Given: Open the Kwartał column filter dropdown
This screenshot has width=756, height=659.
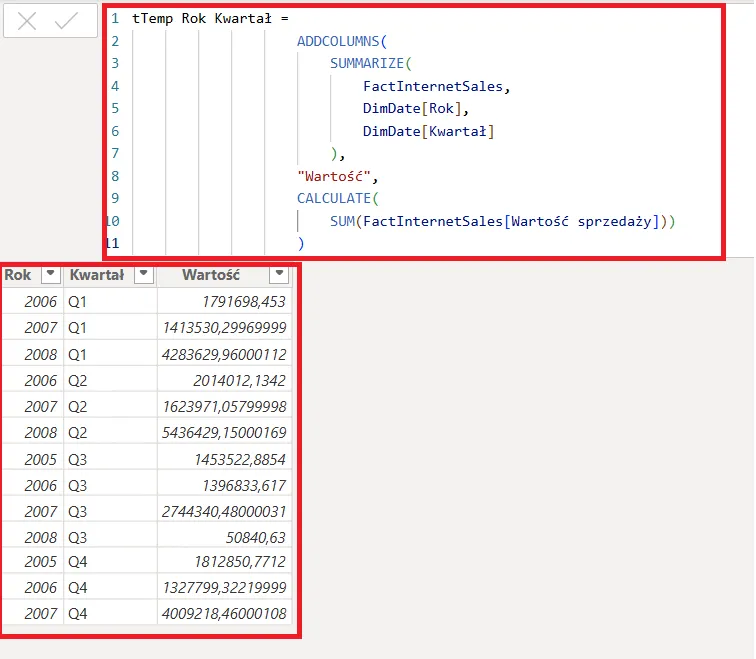Looking at the screenshot, I should [144, 275].
